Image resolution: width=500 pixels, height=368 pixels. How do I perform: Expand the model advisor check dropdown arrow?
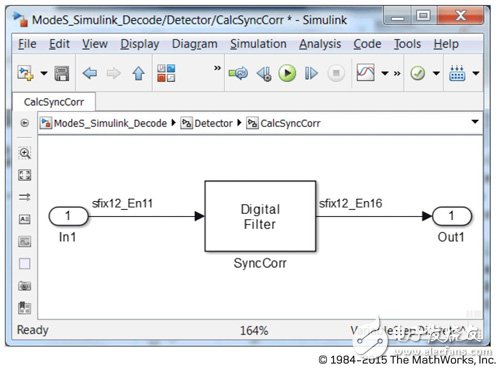tap(436, 73)
